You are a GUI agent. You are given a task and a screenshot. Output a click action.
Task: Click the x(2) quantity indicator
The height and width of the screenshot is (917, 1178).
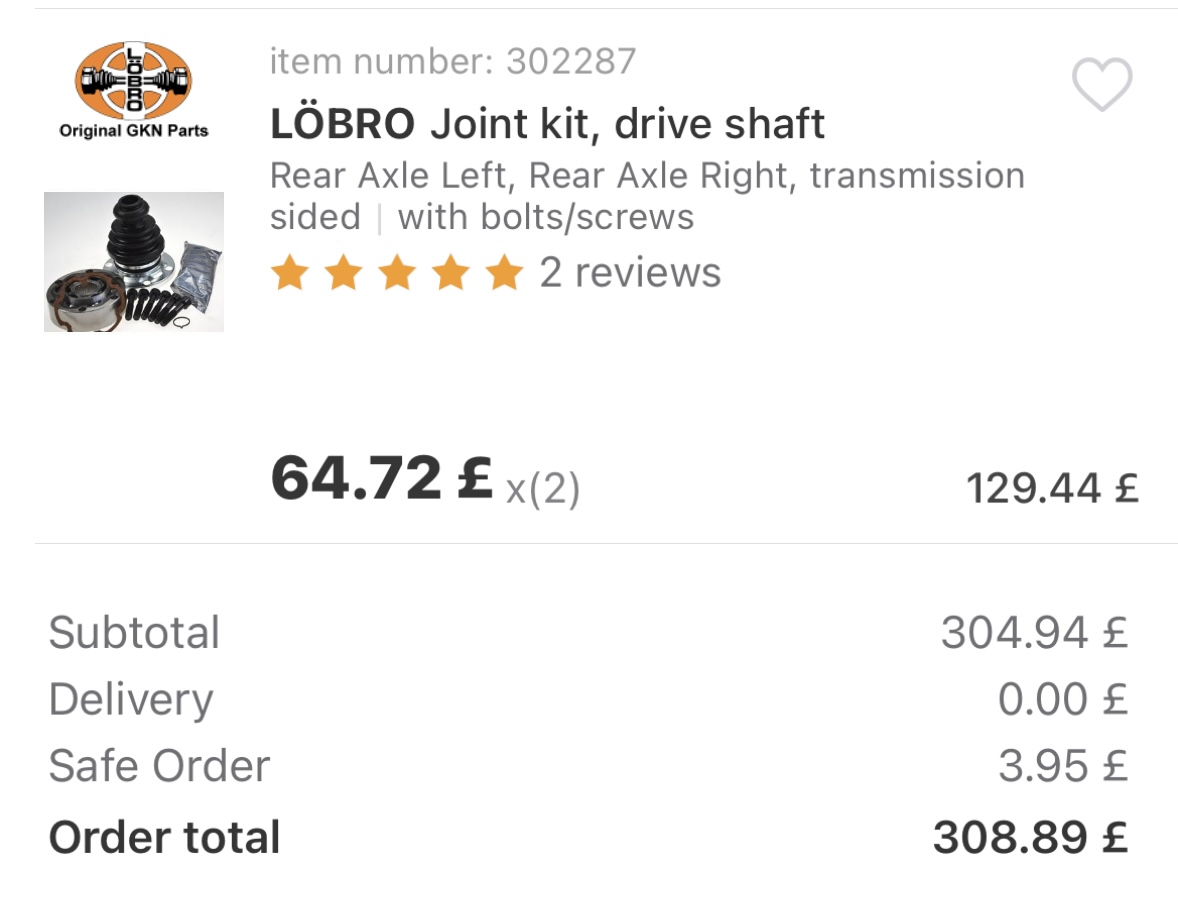(542, 489)
